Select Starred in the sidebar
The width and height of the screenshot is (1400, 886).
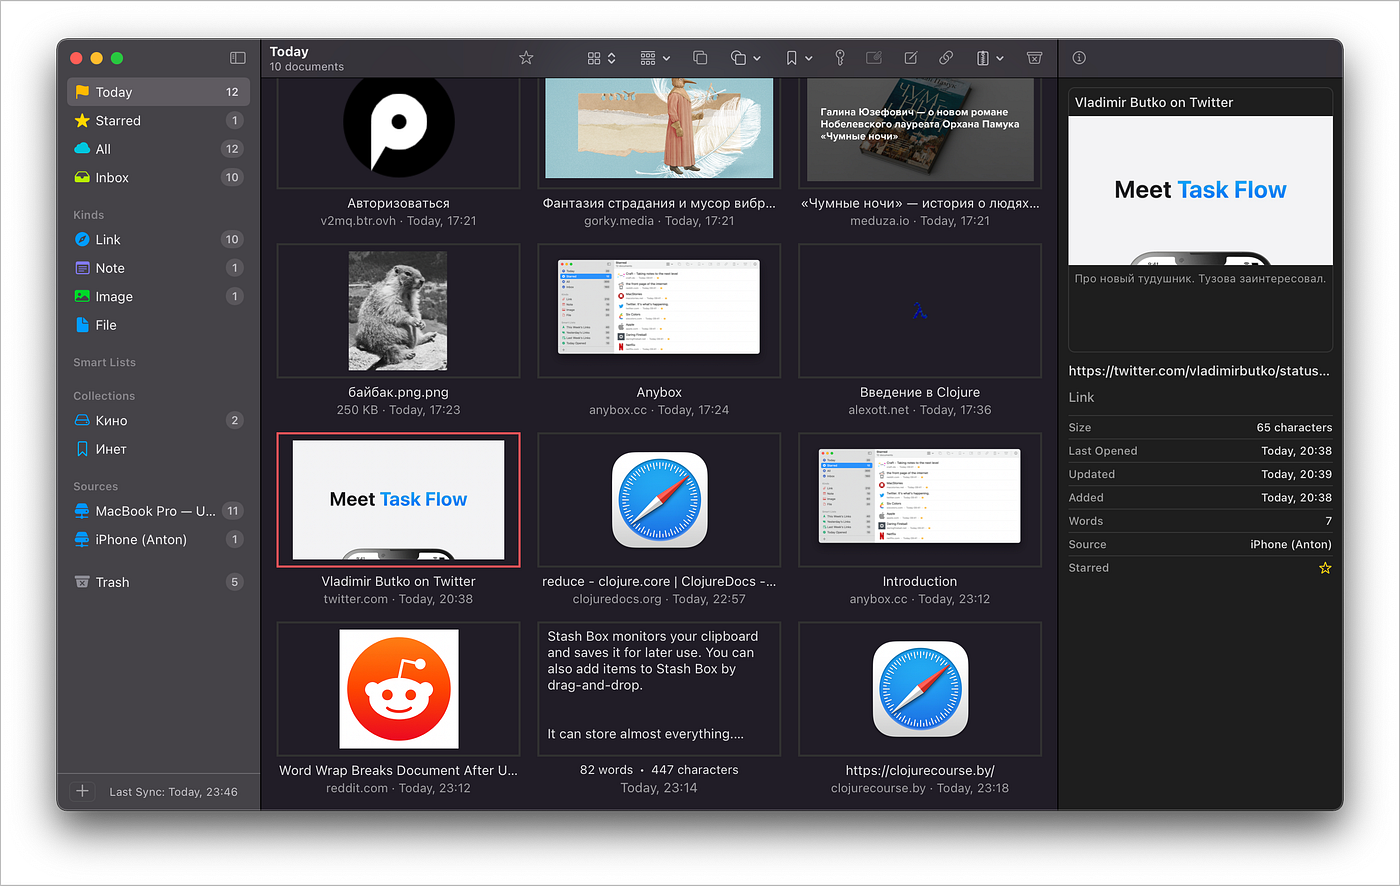tap(158, 120)
